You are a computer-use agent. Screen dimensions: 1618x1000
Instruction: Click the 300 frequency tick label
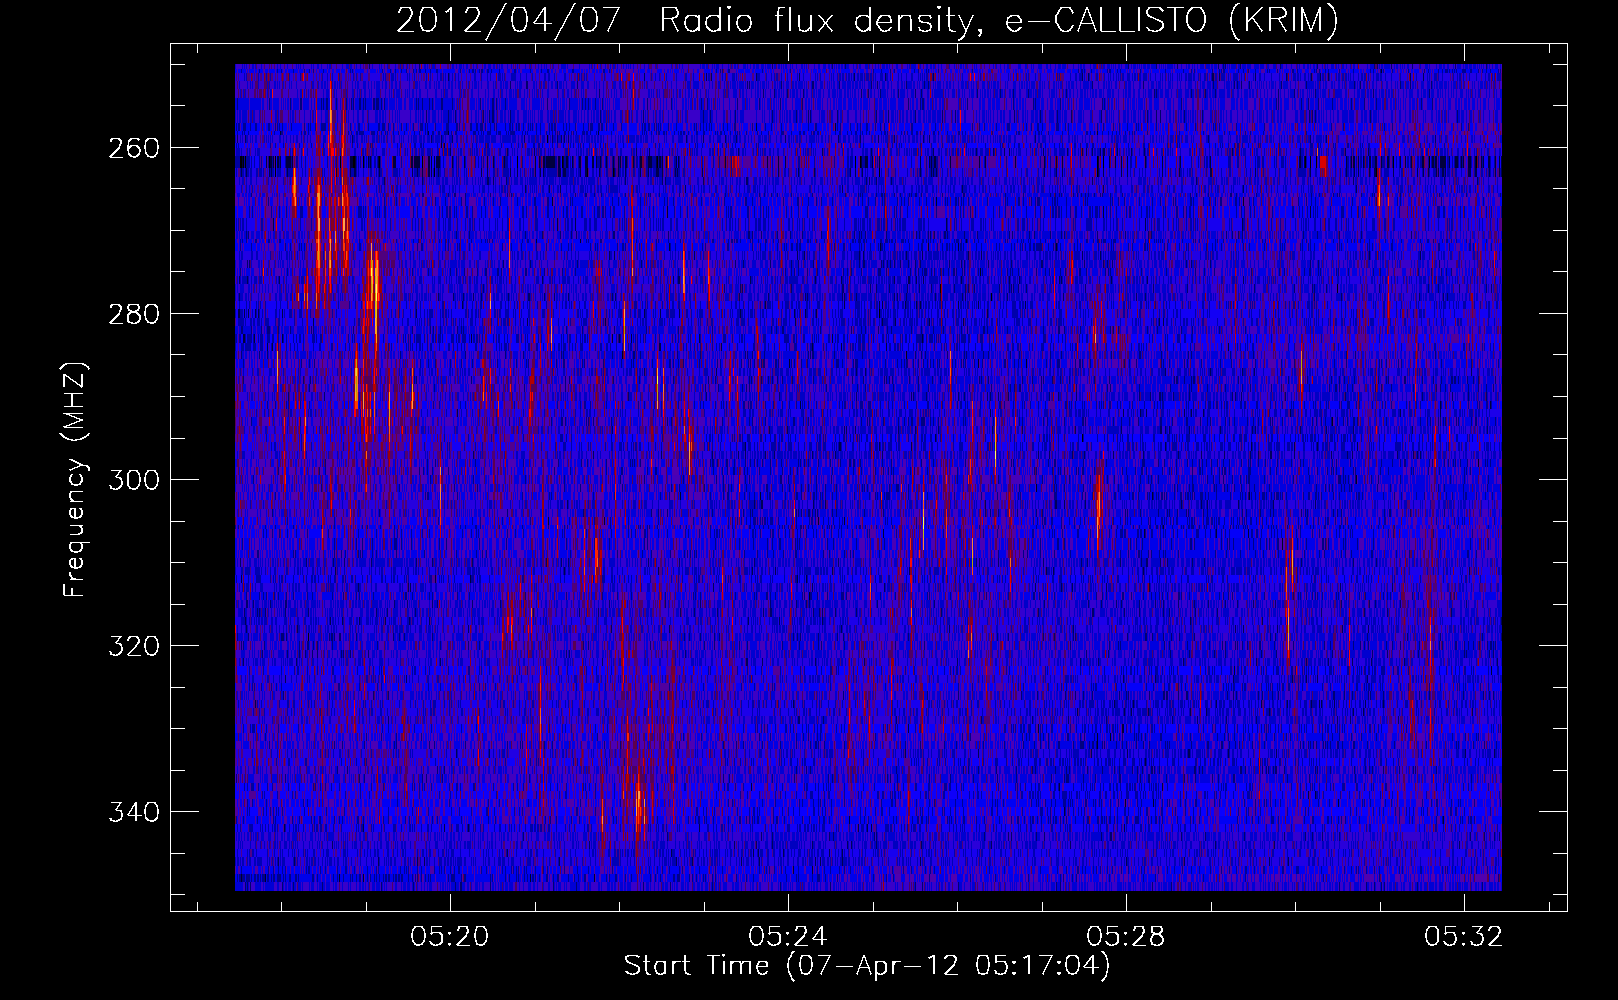[132, 480]
